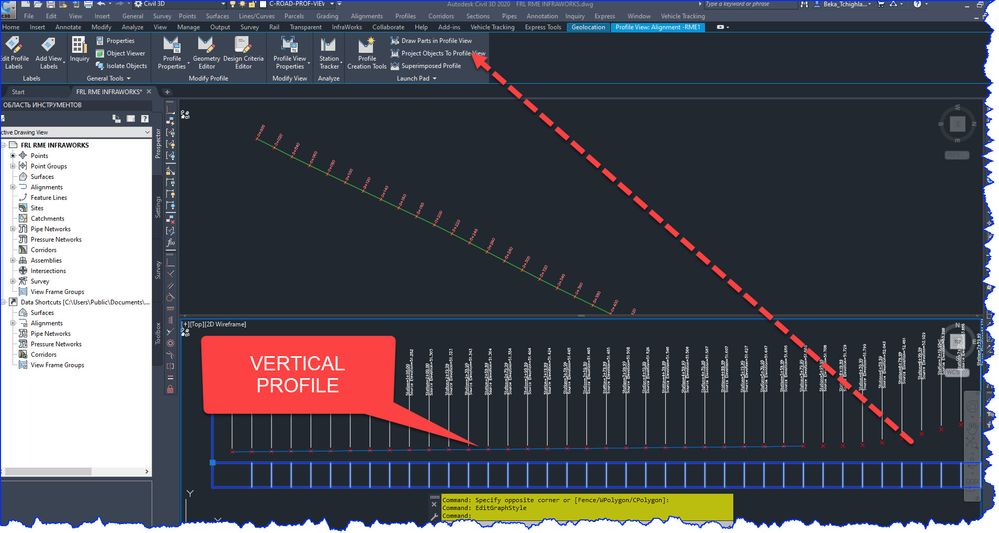Open the Settings side tab
The height and width of the screenshot is (533, 999).
click(158, 207)
